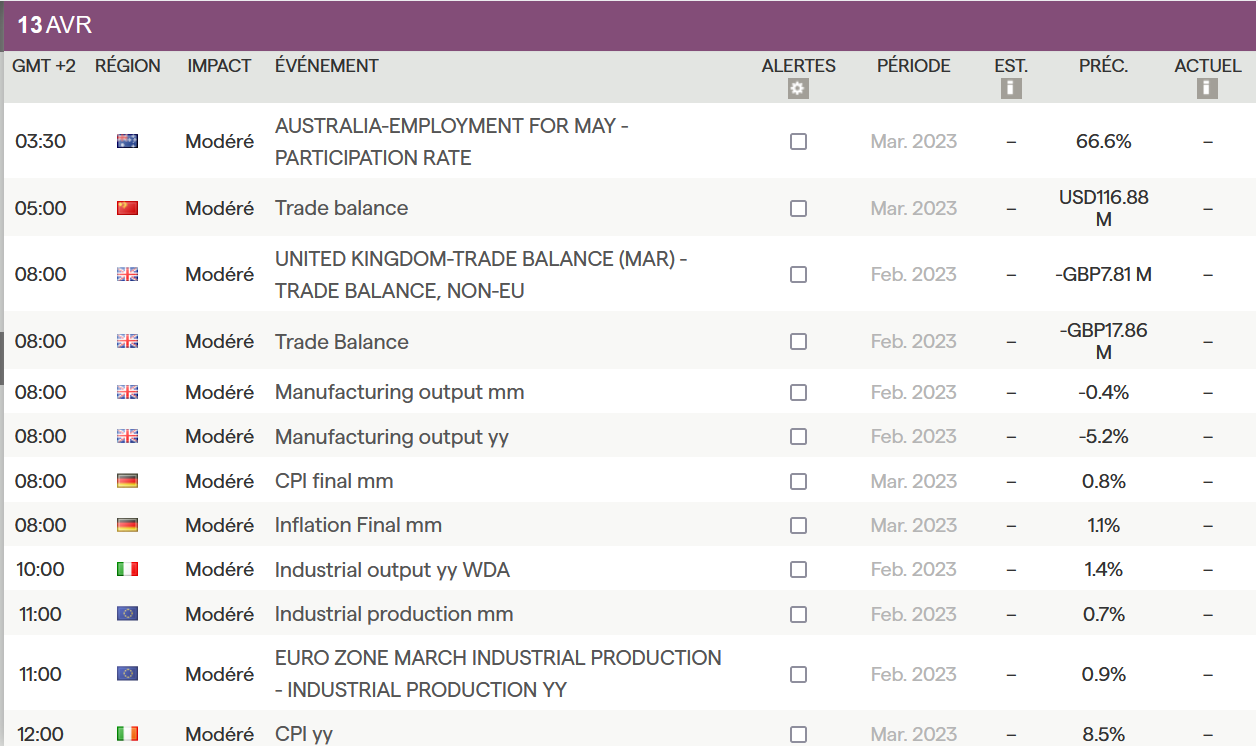Click the ACTUEL info icon
Screen dimensions: 1258x746
click(x=1207, y=89)
